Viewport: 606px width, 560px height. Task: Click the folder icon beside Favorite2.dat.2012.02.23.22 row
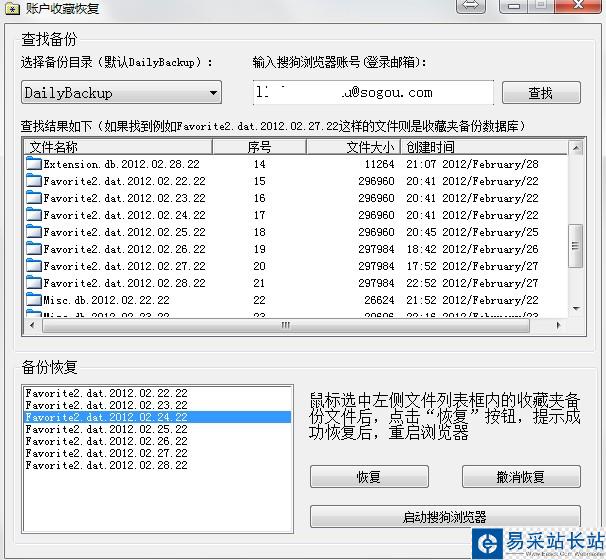pyautogui.click(x=34, y=198)
